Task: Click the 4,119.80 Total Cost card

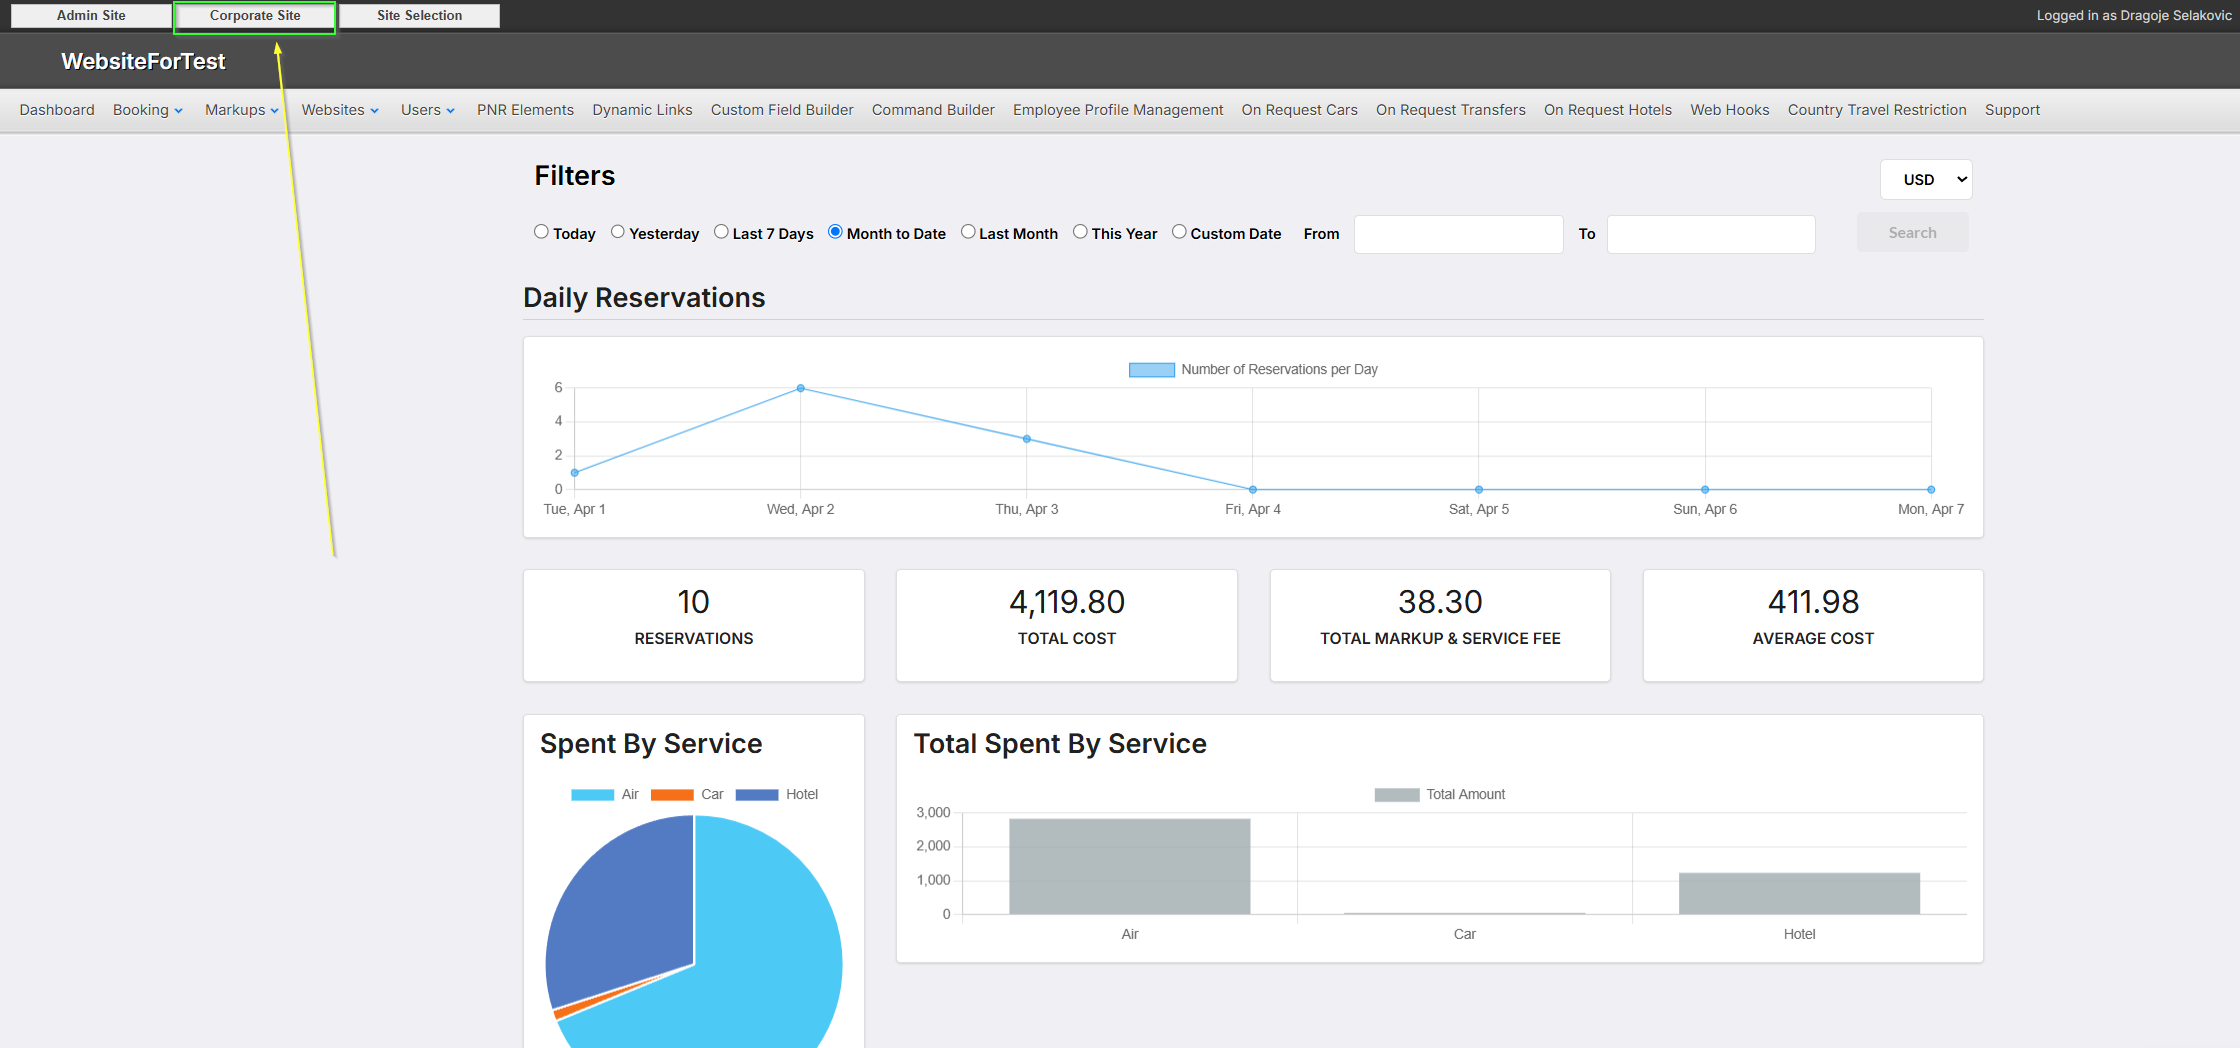Action: [x=1066, y=626]
